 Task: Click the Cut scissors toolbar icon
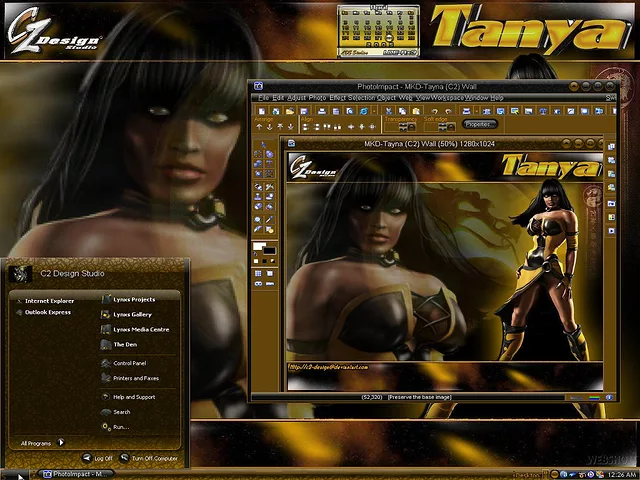(389, 111)
